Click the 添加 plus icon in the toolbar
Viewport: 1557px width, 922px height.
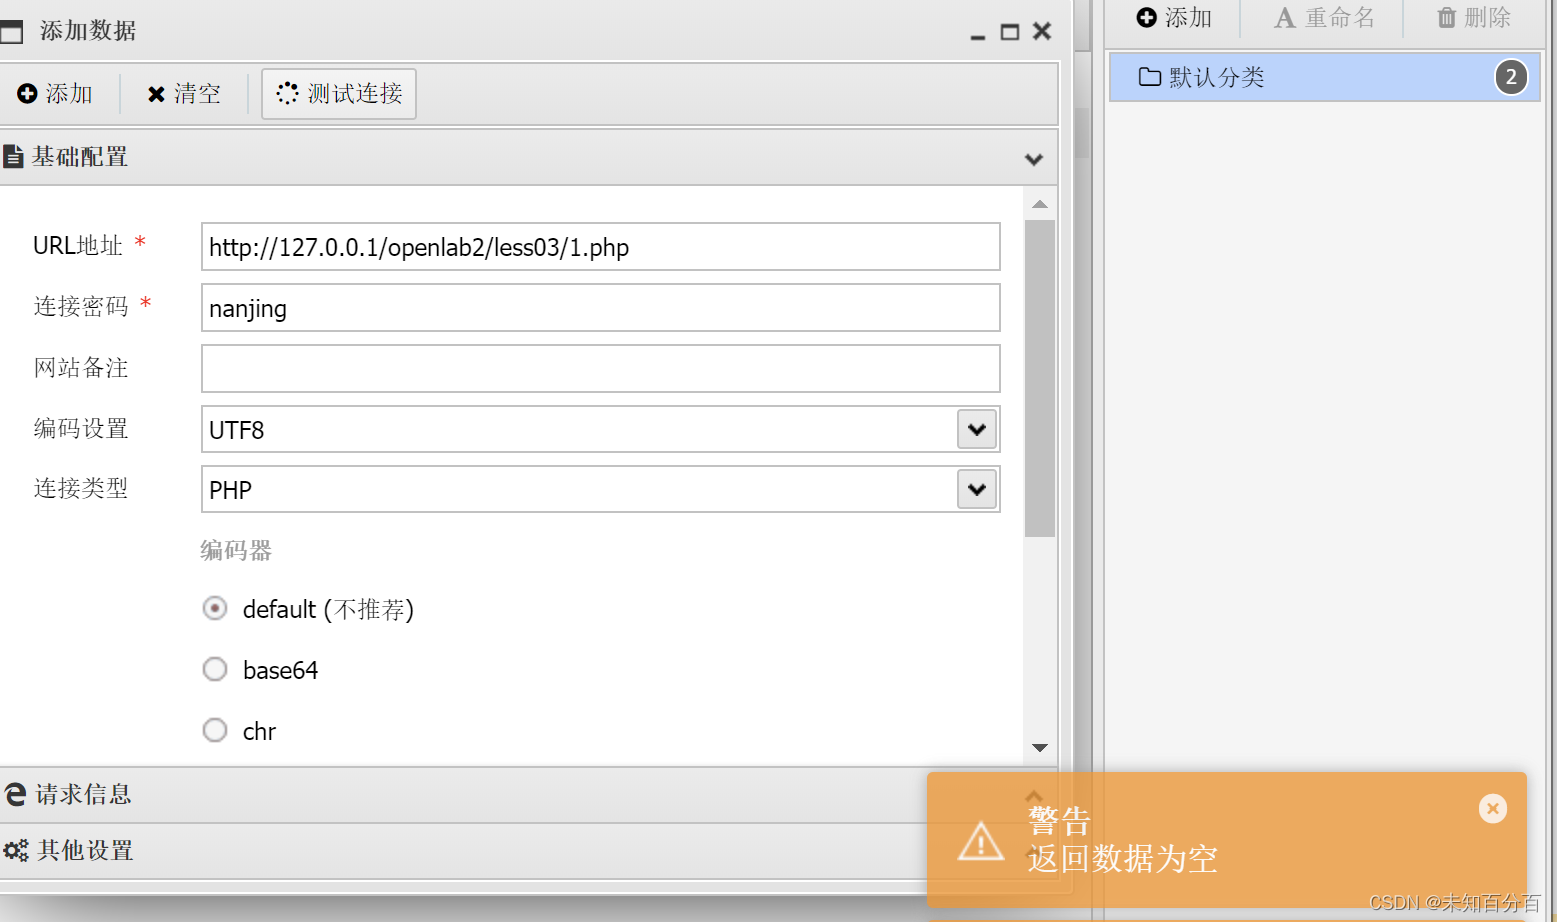click(28, 93)
